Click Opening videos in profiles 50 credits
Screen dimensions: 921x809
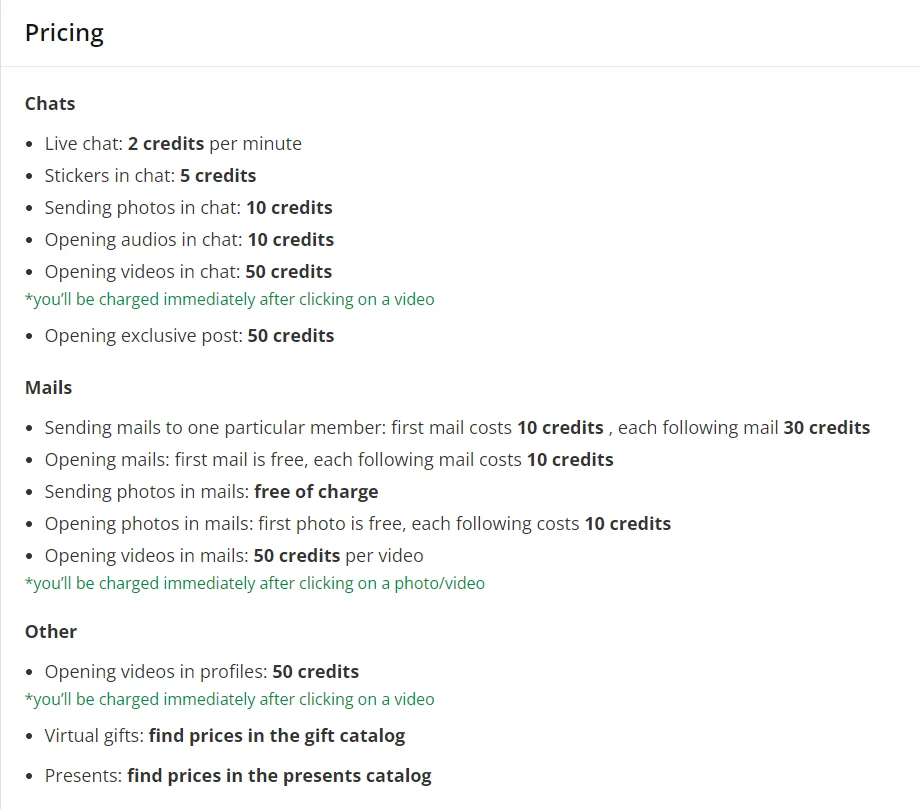pos(202,671)
